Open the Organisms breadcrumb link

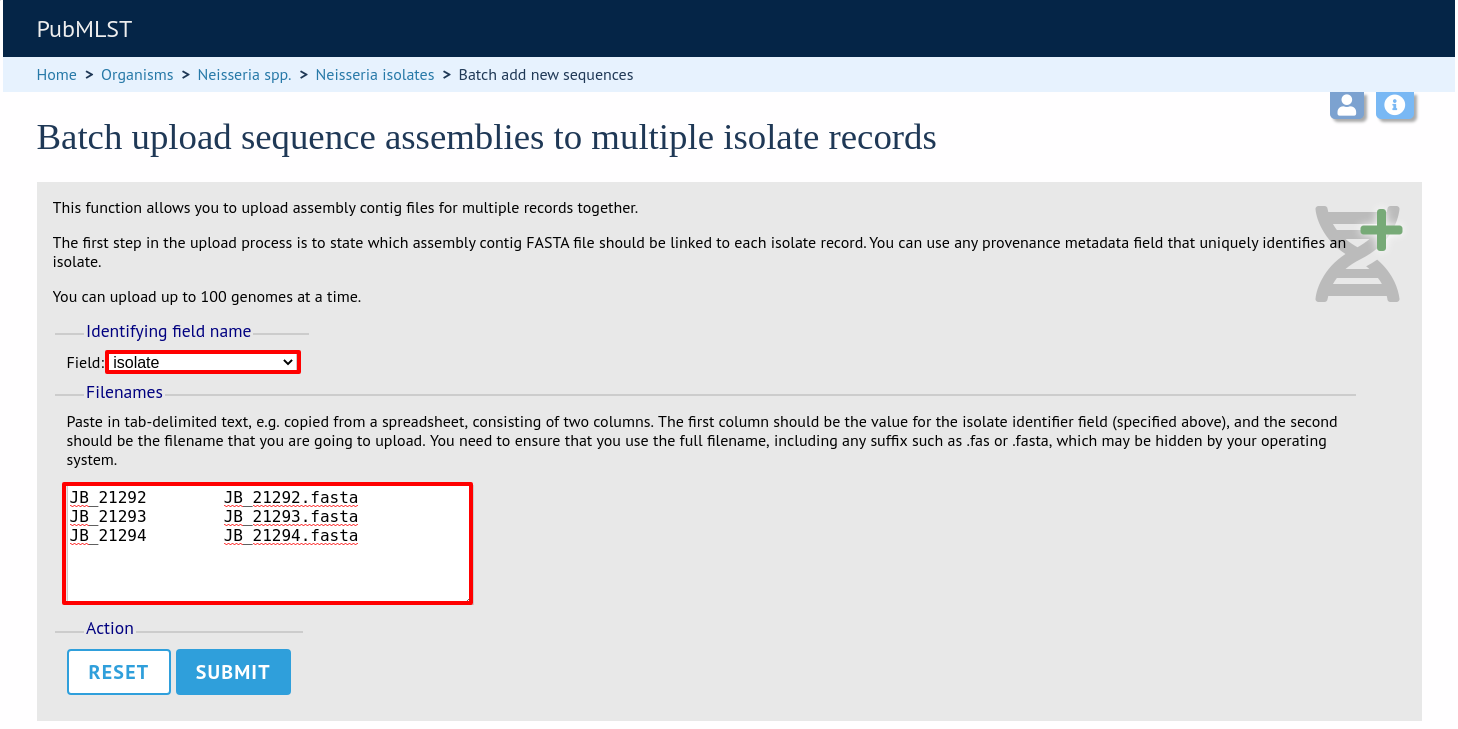[x=137, y=75]
